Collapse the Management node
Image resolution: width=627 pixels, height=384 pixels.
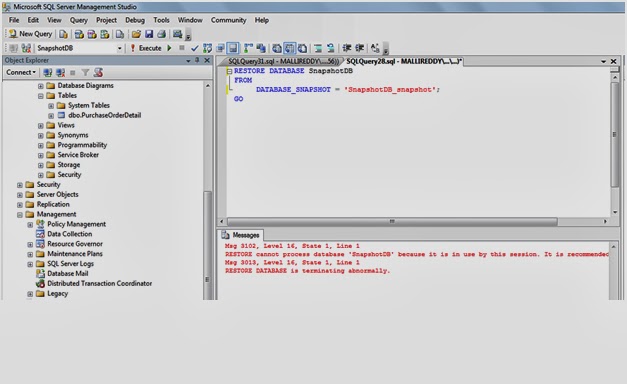point(20,215)
